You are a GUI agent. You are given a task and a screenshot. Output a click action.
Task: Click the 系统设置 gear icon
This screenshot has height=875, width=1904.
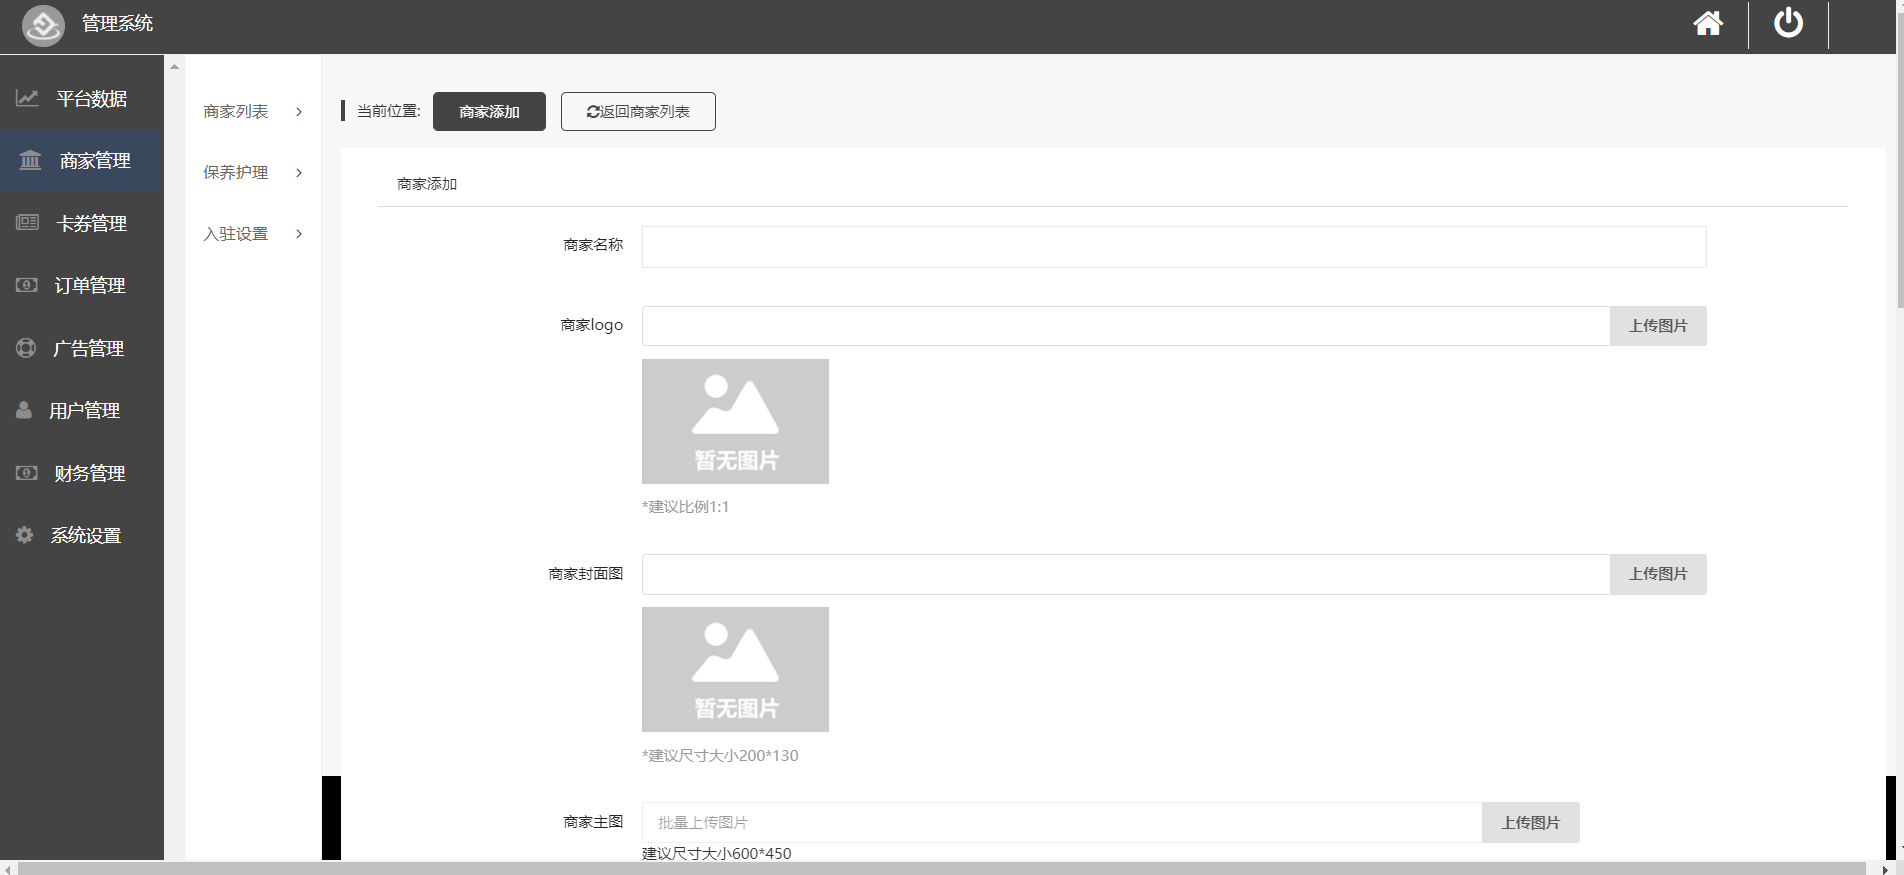25,535
